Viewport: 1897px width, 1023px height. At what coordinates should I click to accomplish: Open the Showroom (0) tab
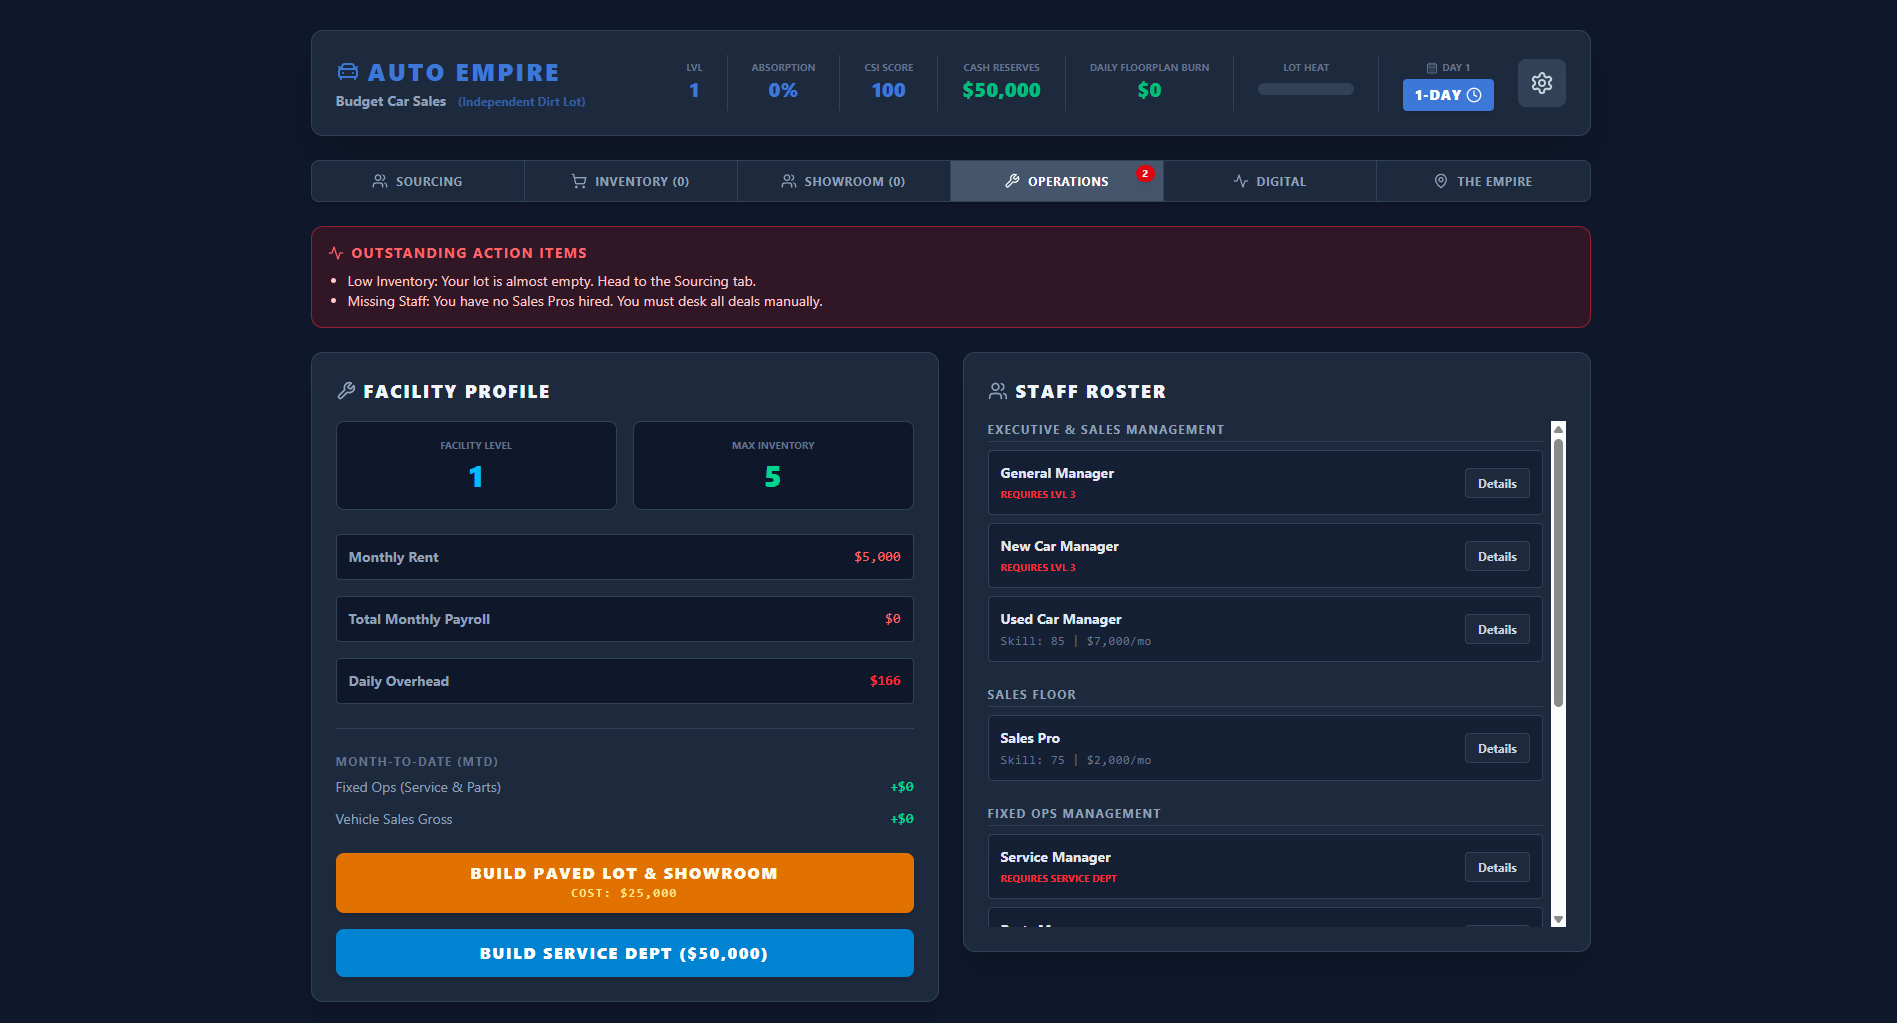pos(844,181)
